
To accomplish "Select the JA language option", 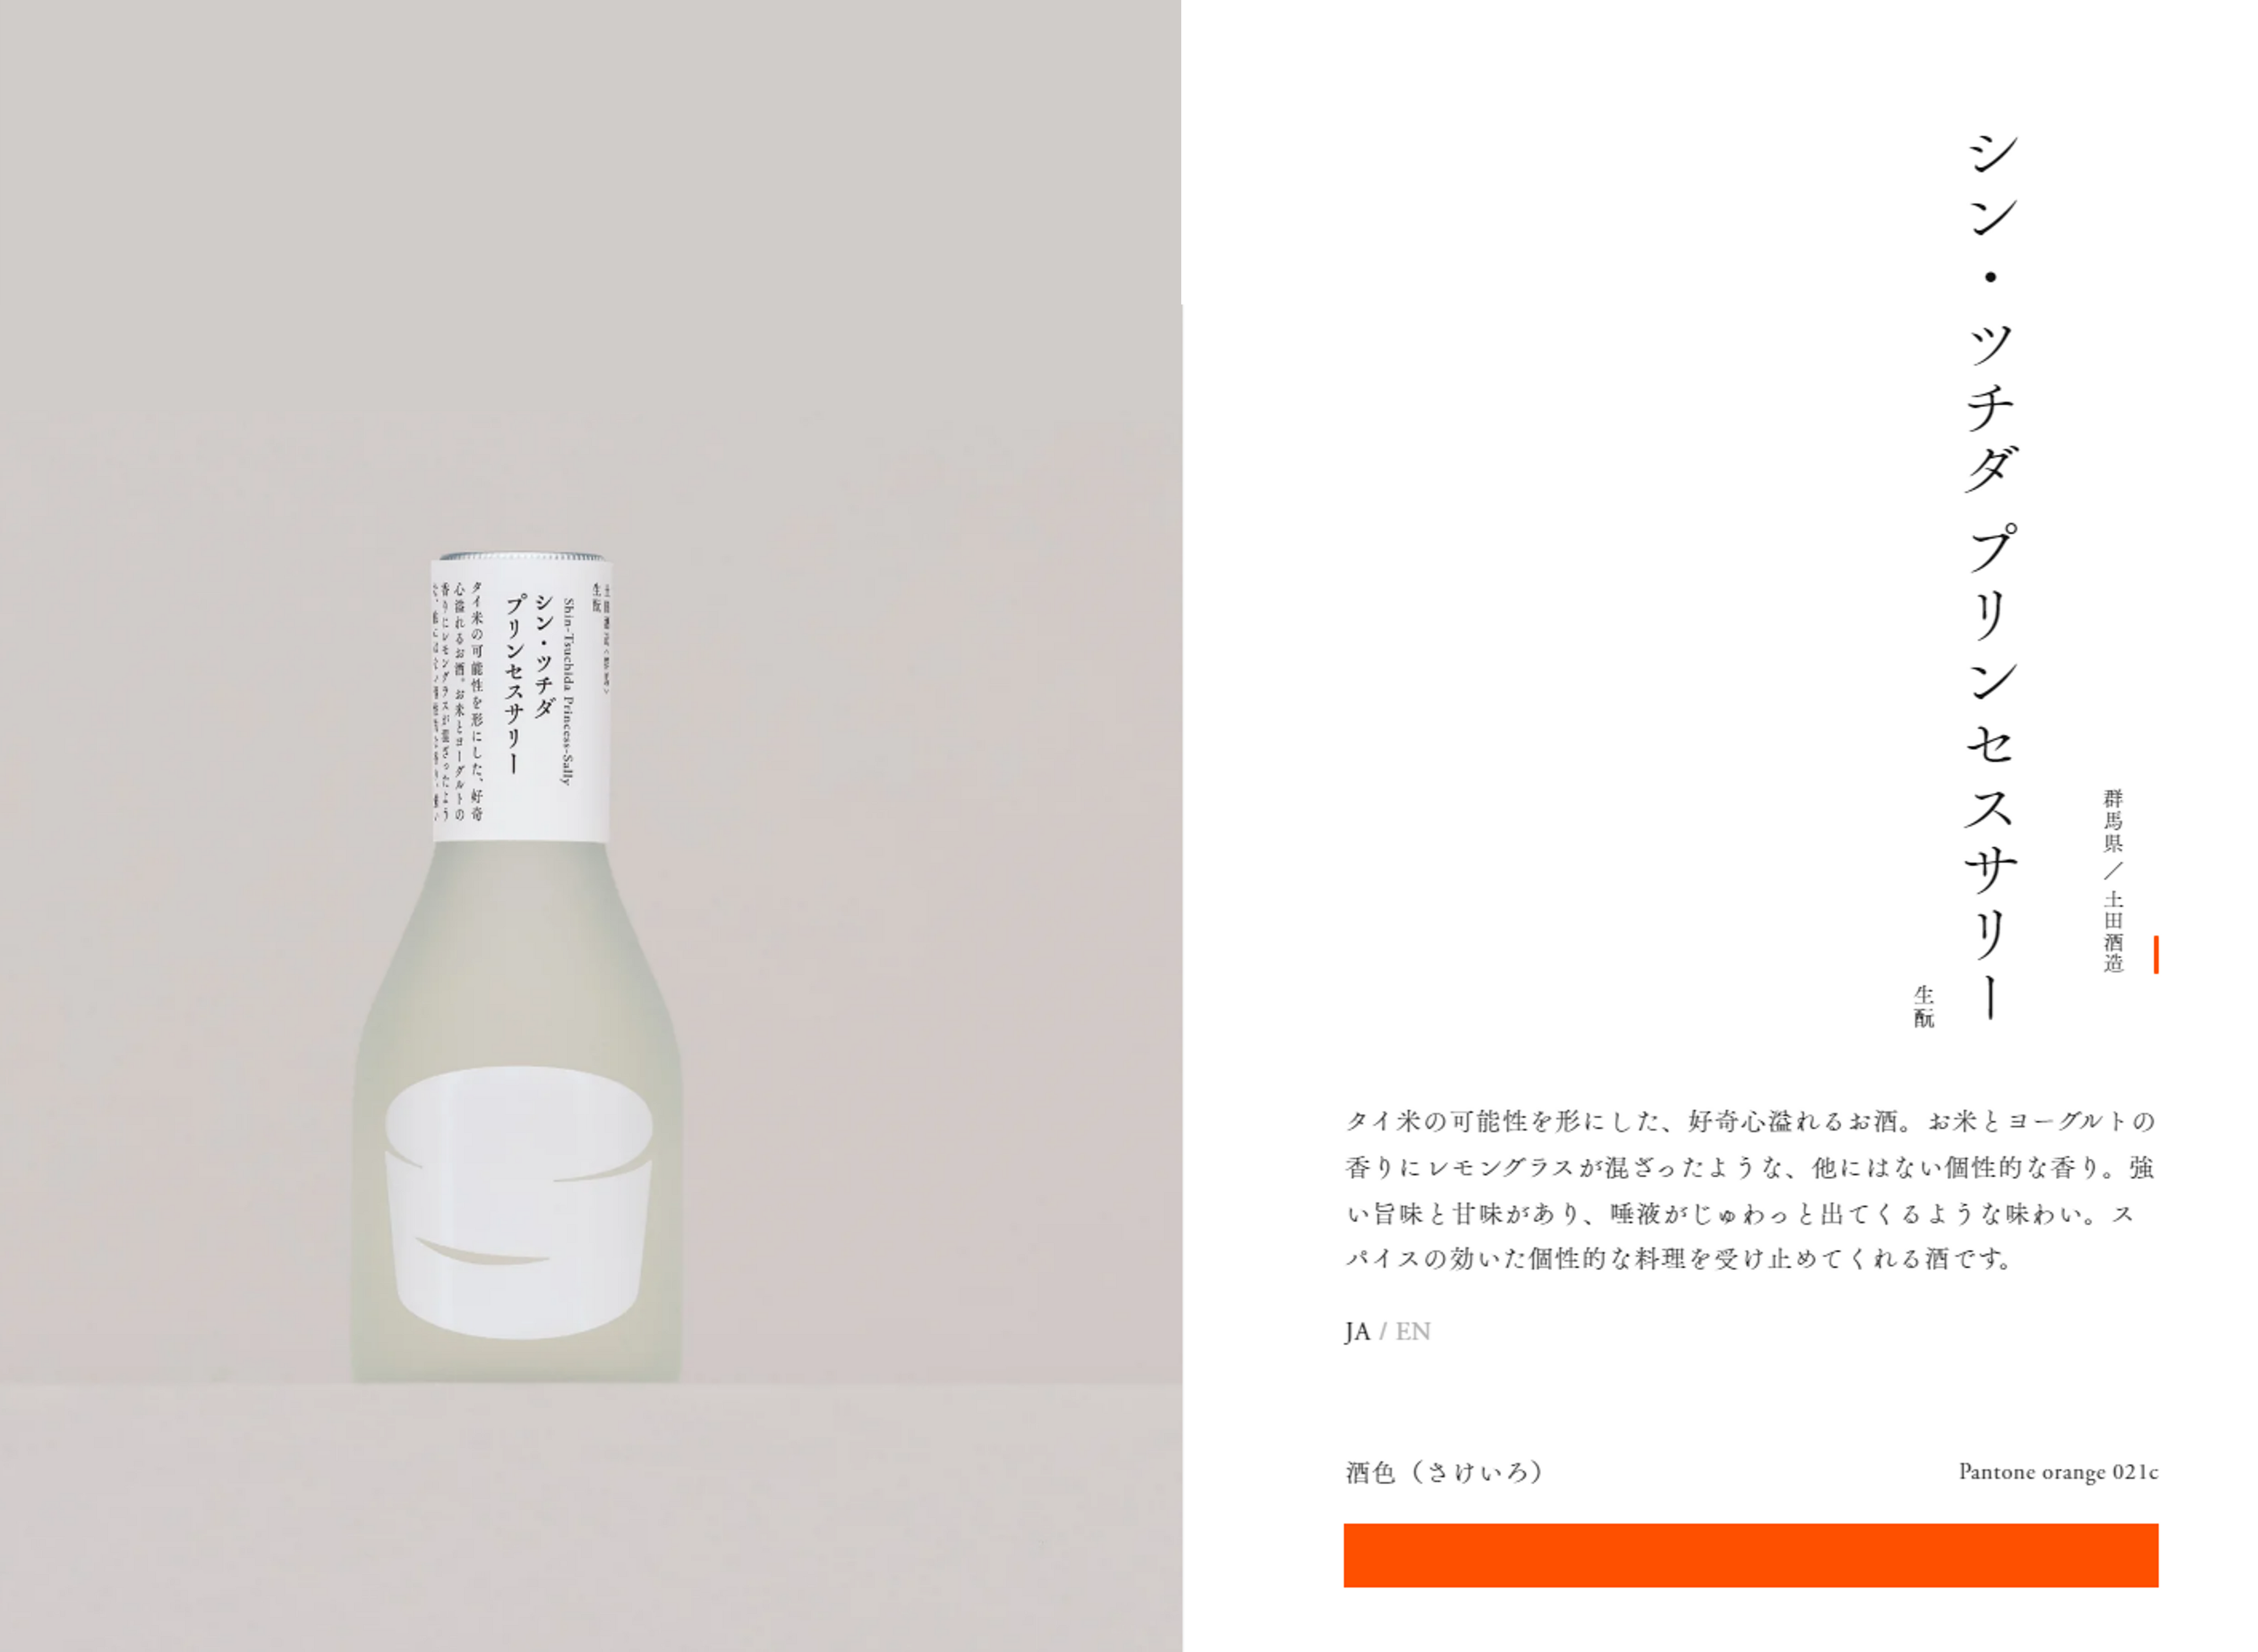I will point(1357,1332).
